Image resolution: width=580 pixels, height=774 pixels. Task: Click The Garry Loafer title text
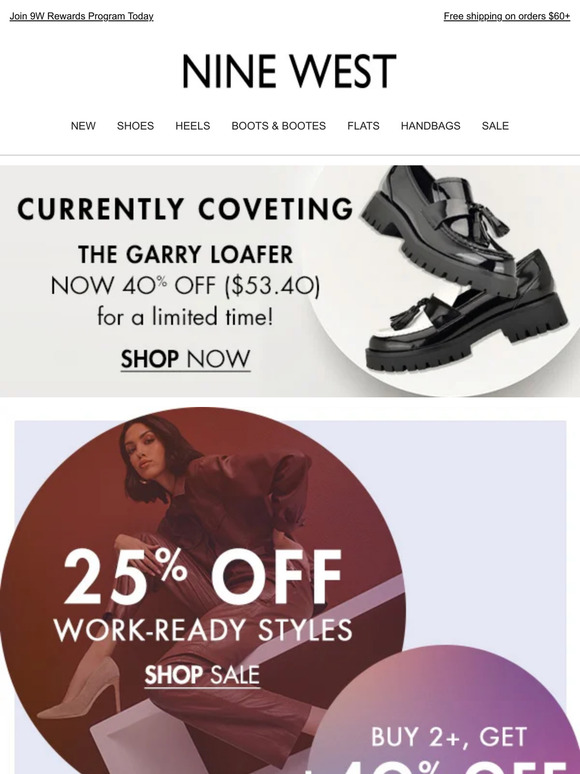186,255
